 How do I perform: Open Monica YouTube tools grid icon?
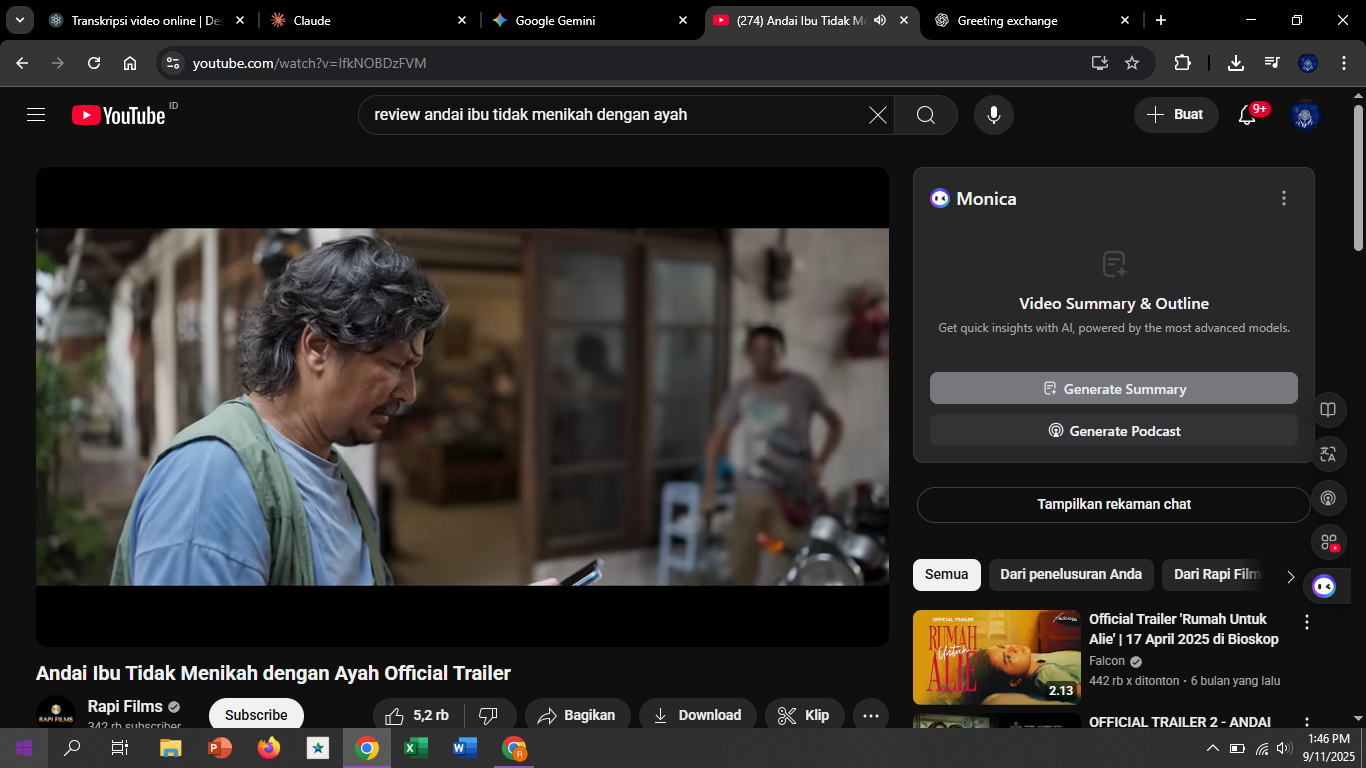(1328, 542)
